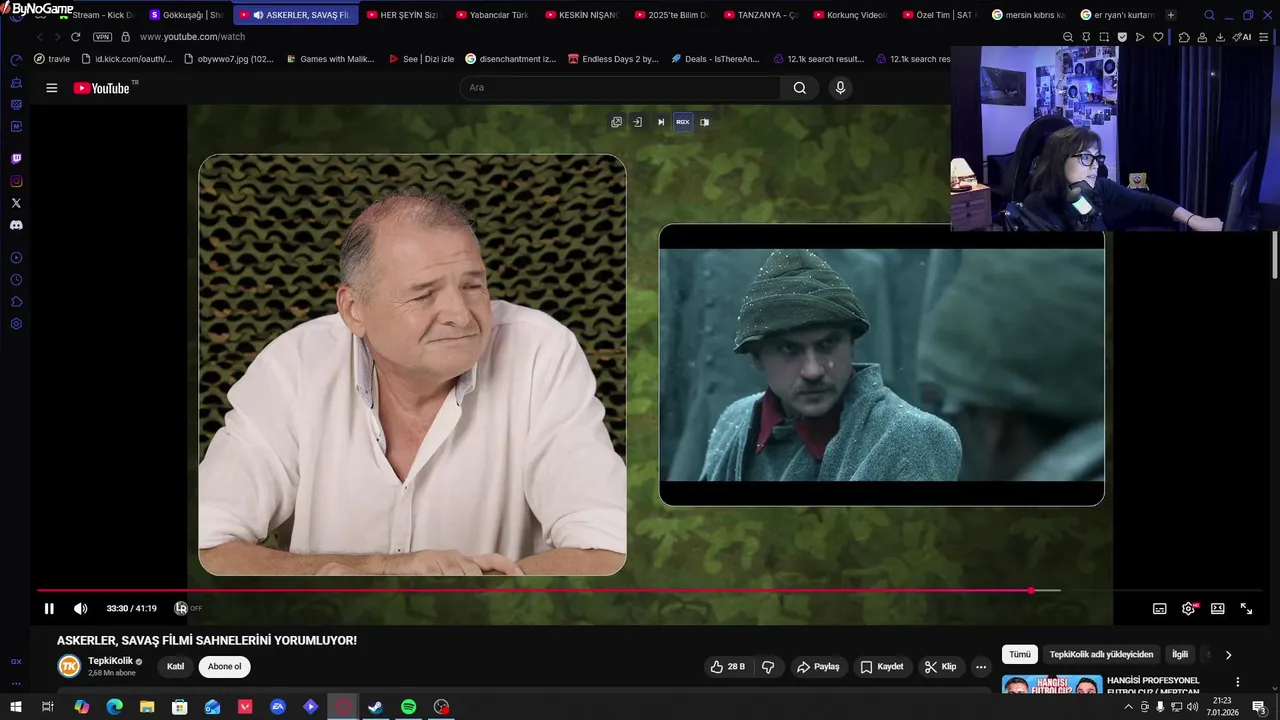Open Discord in the sidebar

coord(16,225)
